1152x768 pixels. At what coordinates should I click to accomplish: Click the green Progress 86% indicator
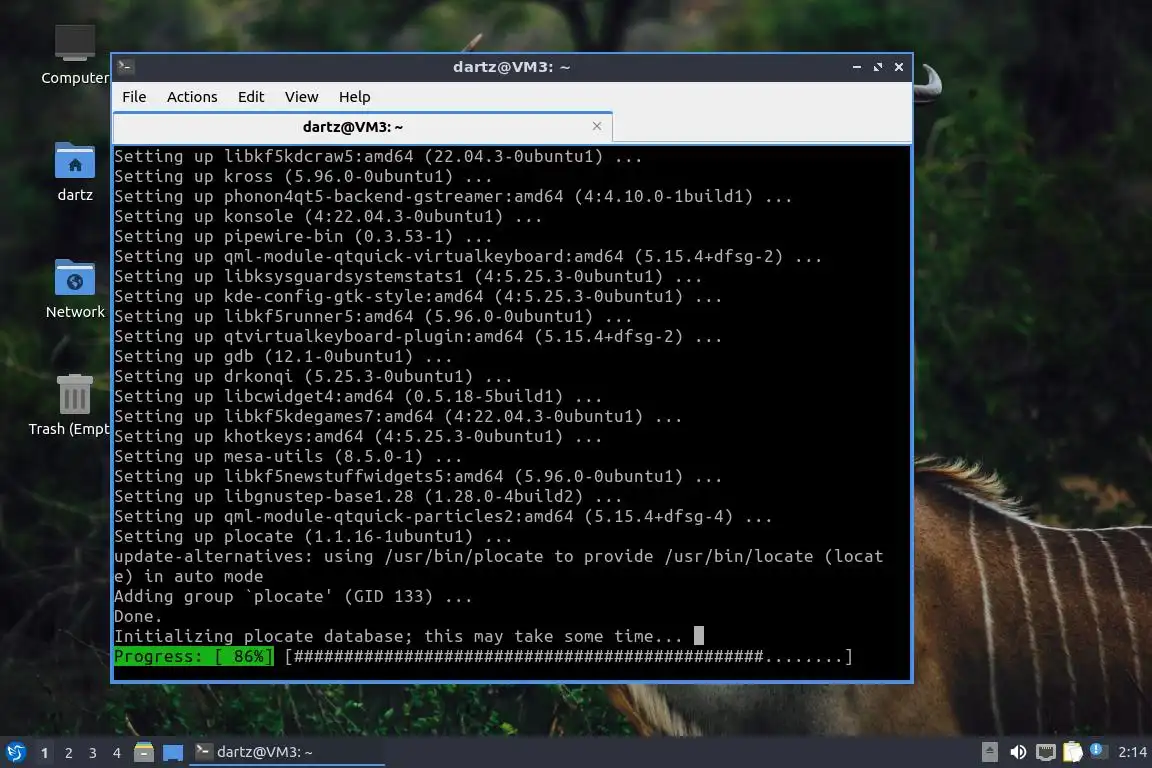pyautogui.click(x=194, y=656)
